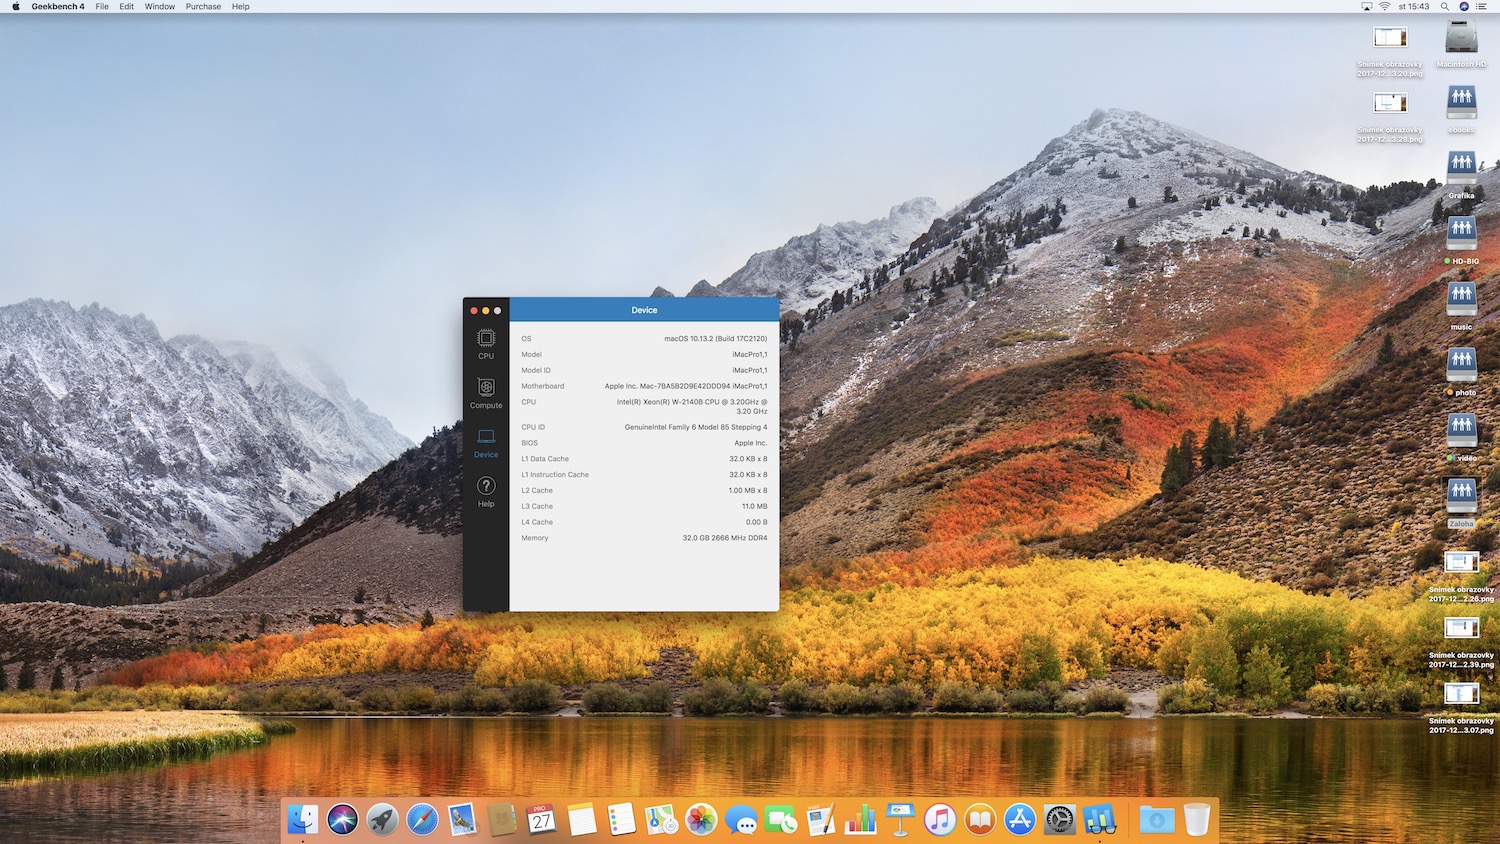Screen dimensions: 1500x844
Task: Open Safari compass icon in the Dock
Action: 422,820
